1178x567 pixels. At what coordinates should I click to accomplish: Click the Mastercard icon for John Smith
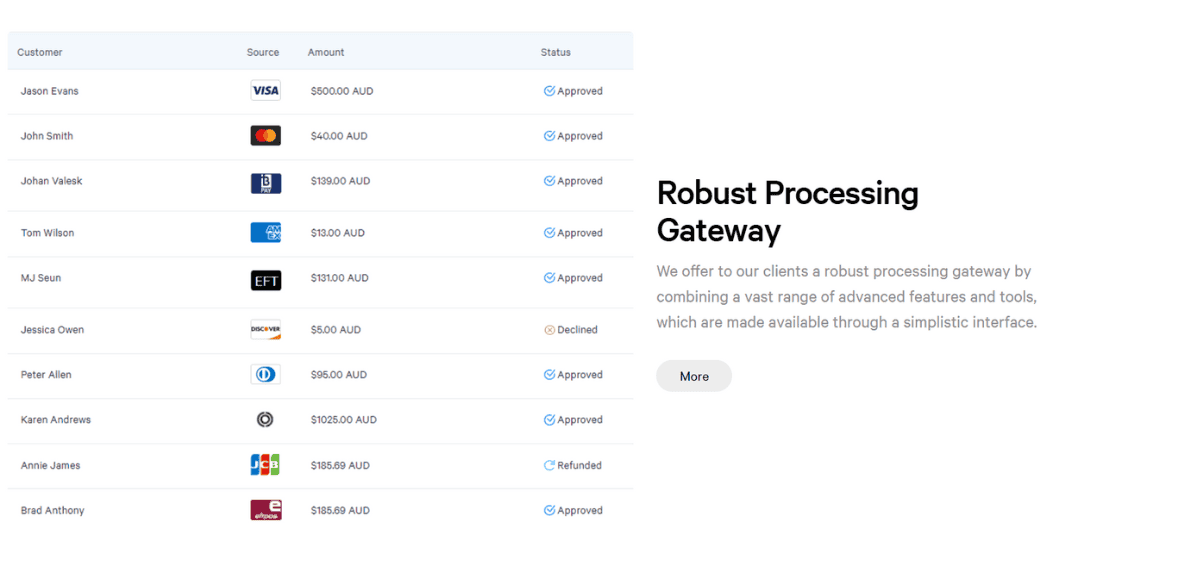(x=265, y=136)
